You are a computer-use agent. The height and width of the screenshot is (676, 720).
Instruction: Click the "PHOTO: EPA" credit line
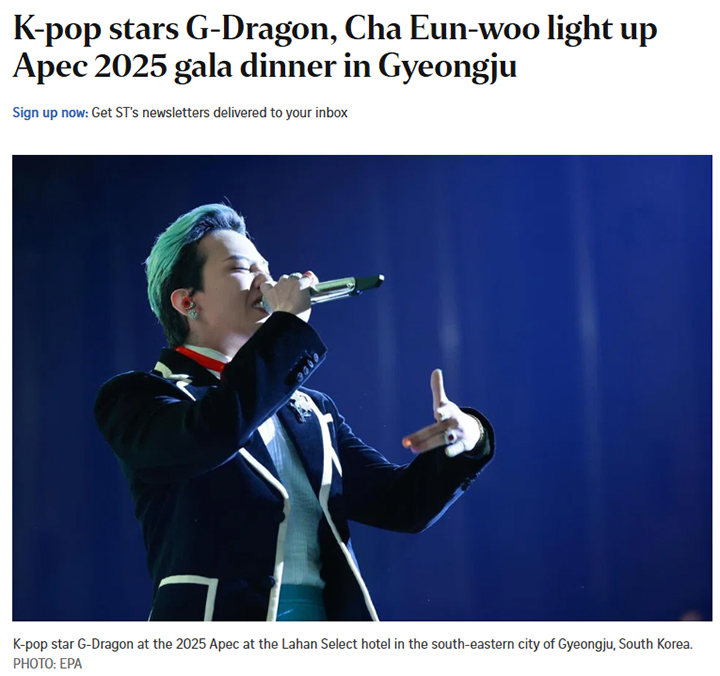point(47,664)
